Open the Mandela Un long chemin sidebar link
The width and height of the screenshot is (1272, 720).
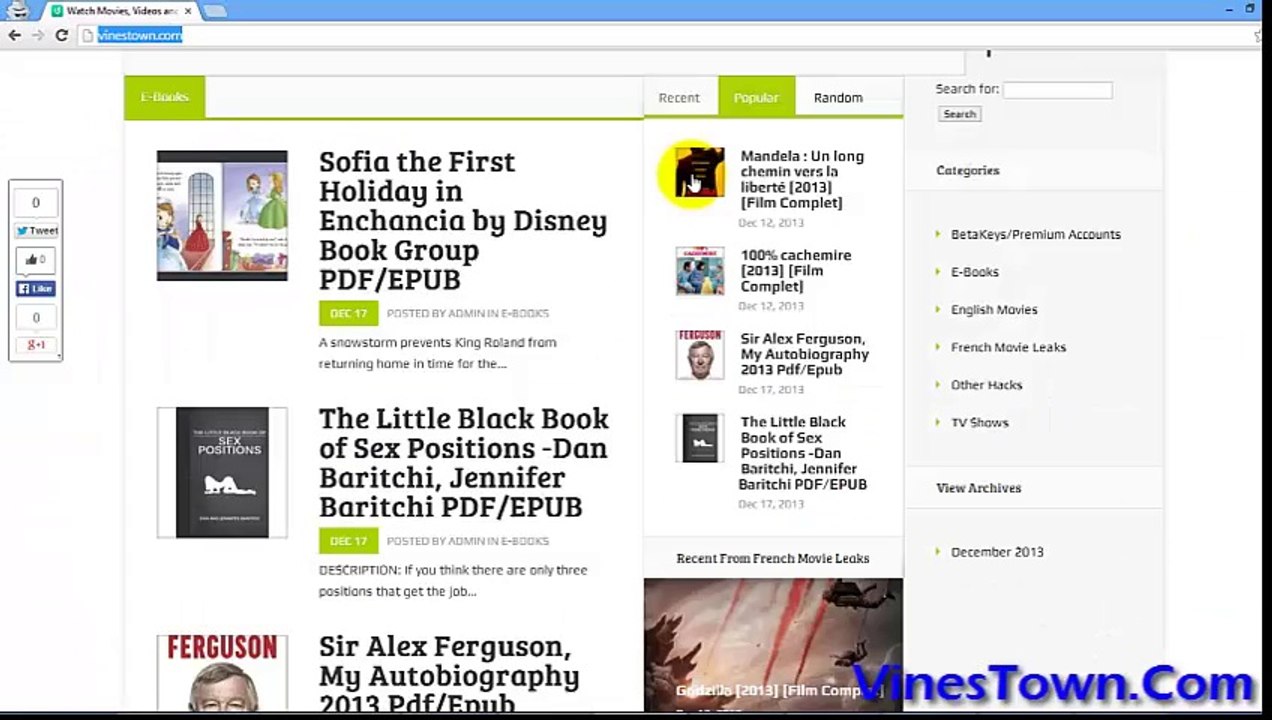(802, 179)
